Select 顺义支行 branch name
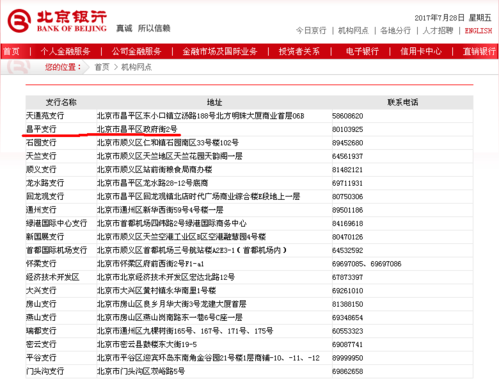This screenshot has height=388, width=499. pyautogui.click(x=41, y=170)
